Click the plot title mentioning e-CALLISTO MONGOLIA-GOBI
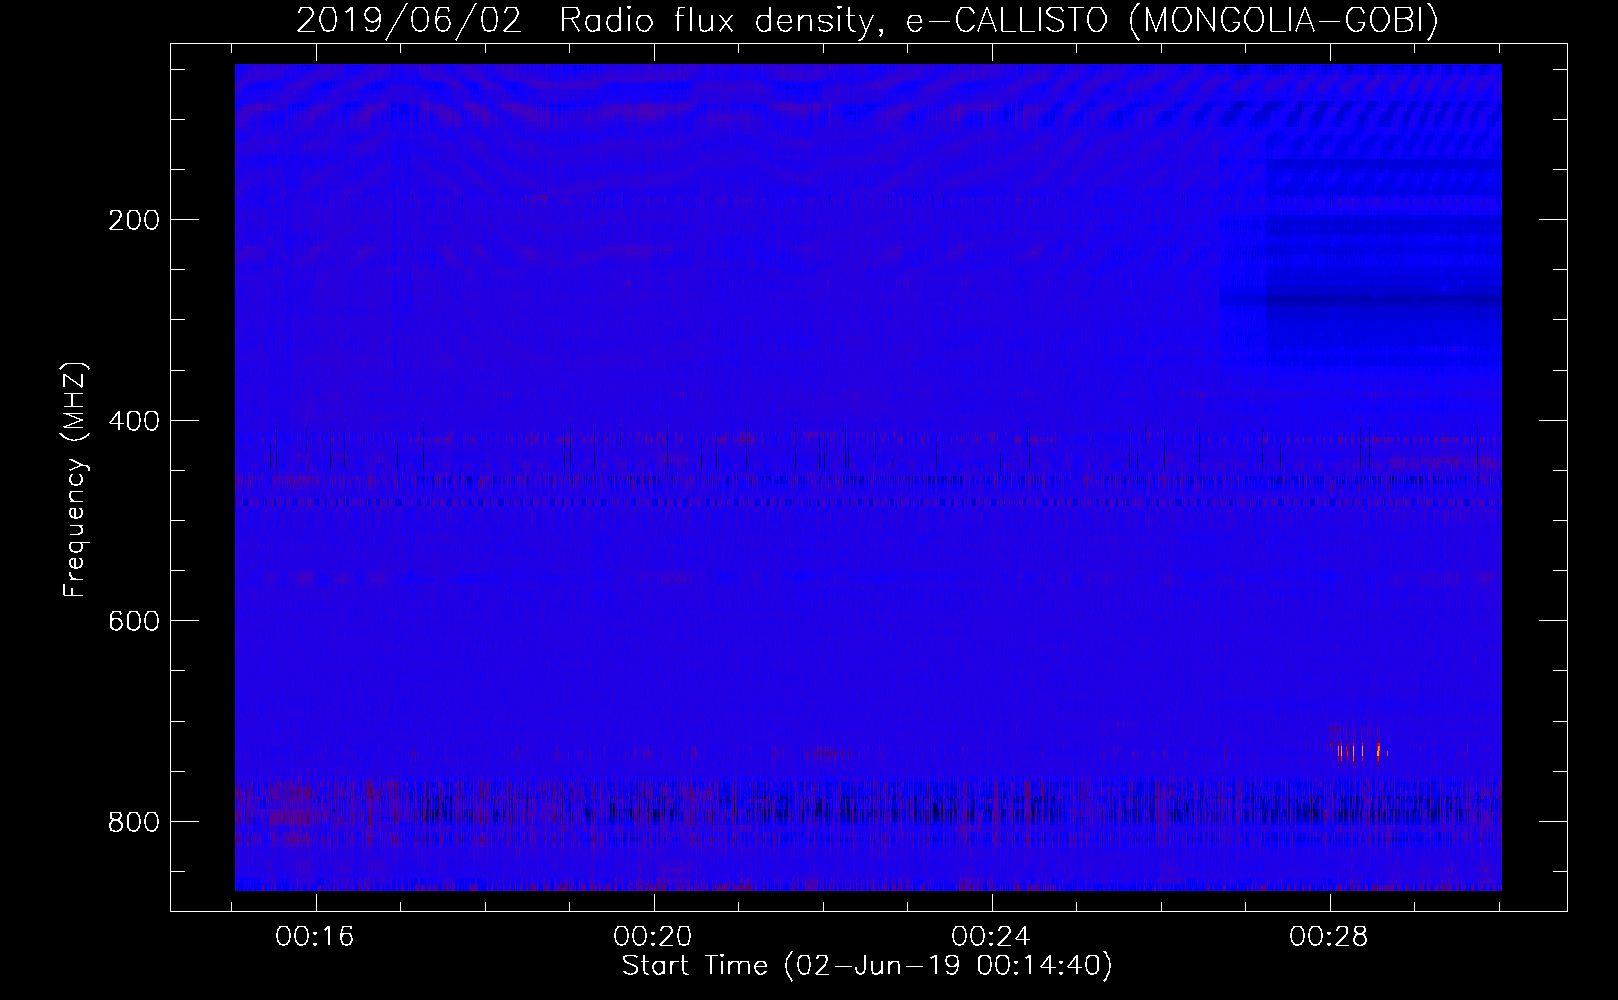The width and height of the screenshot is (1618, 1000). [x=867, y=21]
